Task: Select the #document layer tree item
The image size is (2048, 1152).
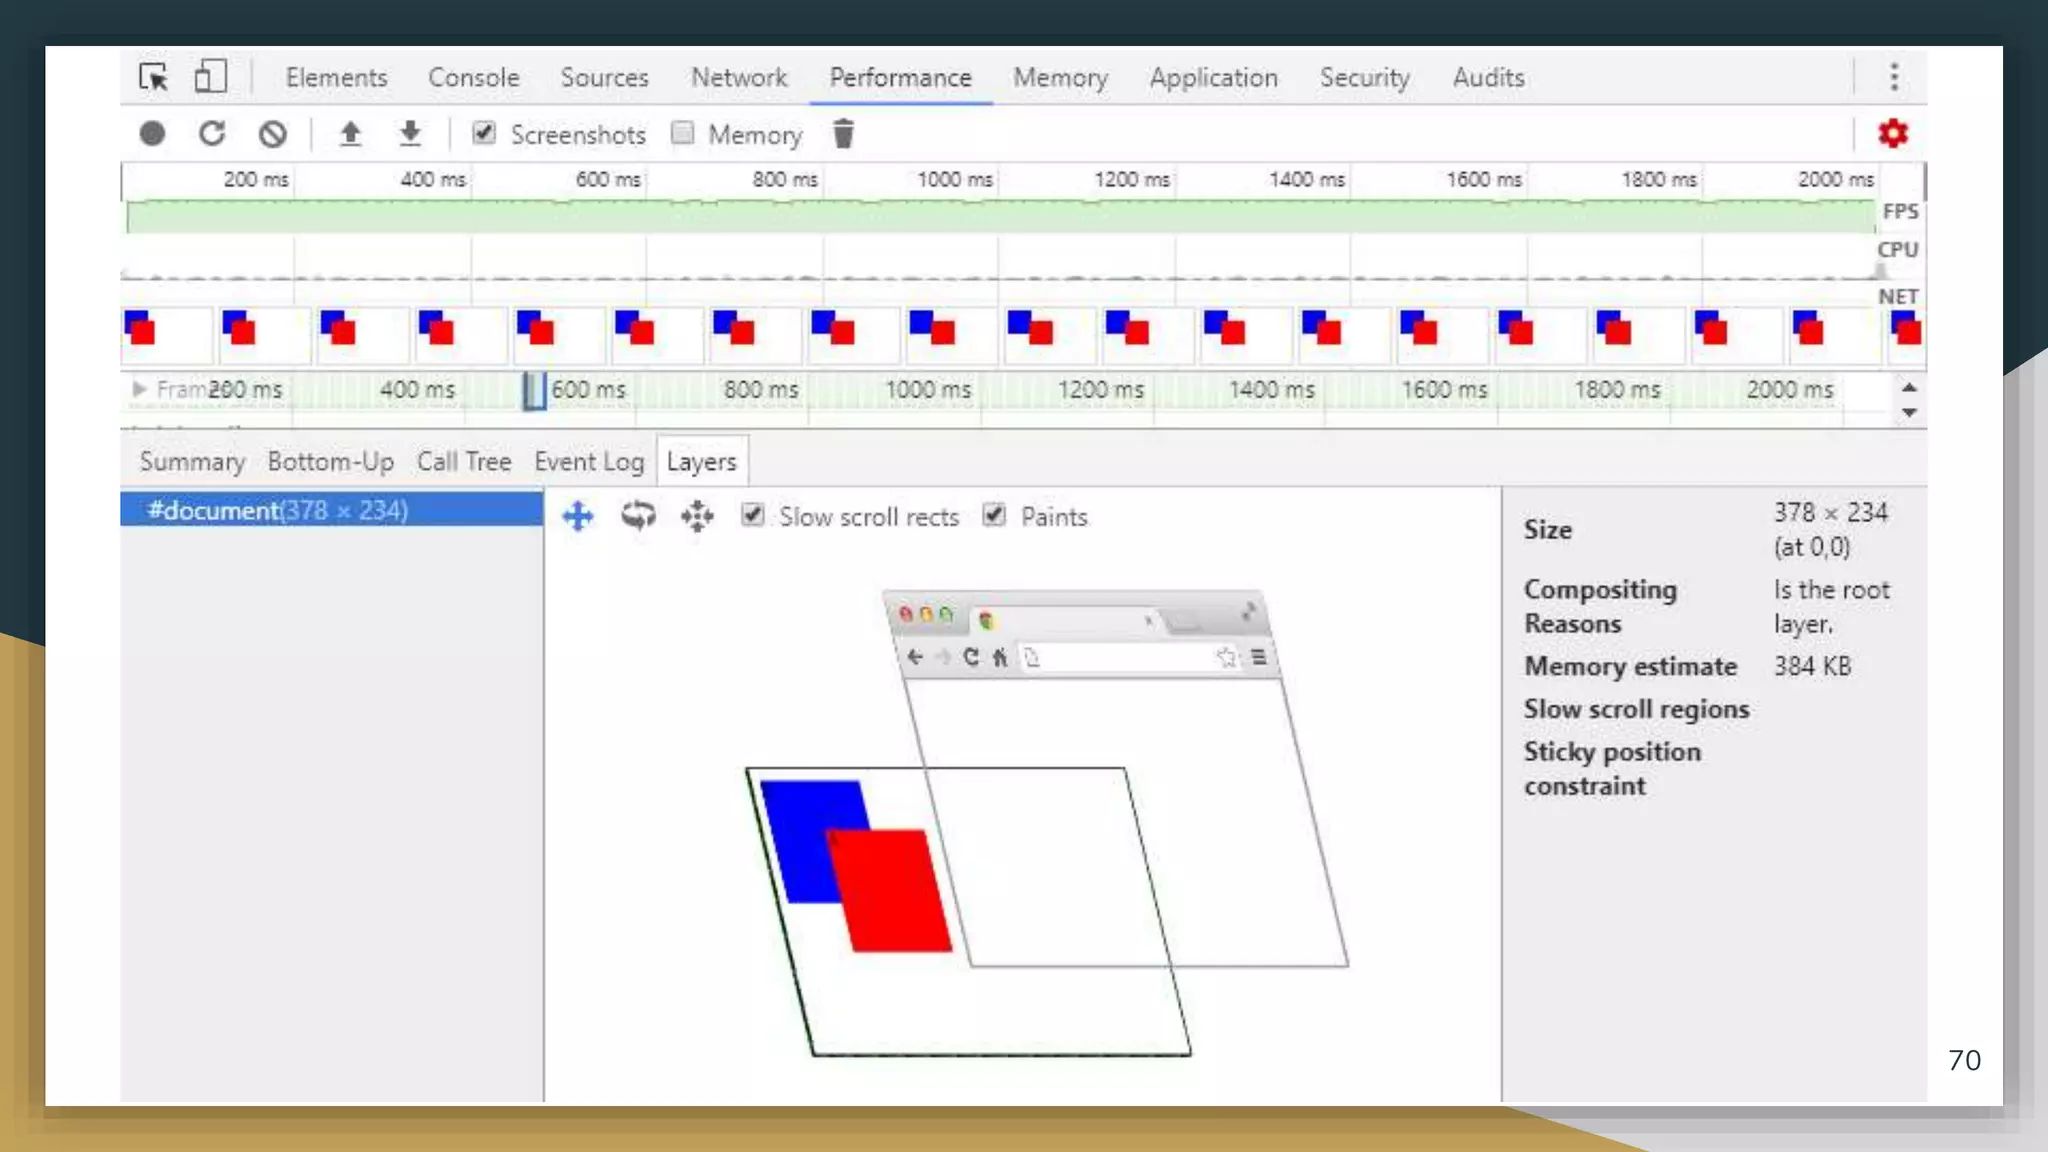Action: pyautogui.click(x=277, y=510)
